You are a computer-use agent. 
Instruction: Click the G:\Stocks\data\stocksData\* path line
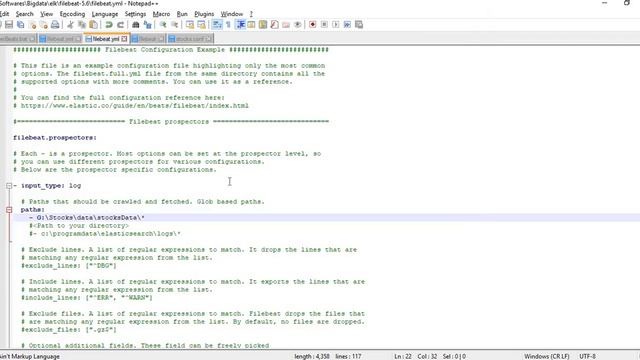point(87,218)
